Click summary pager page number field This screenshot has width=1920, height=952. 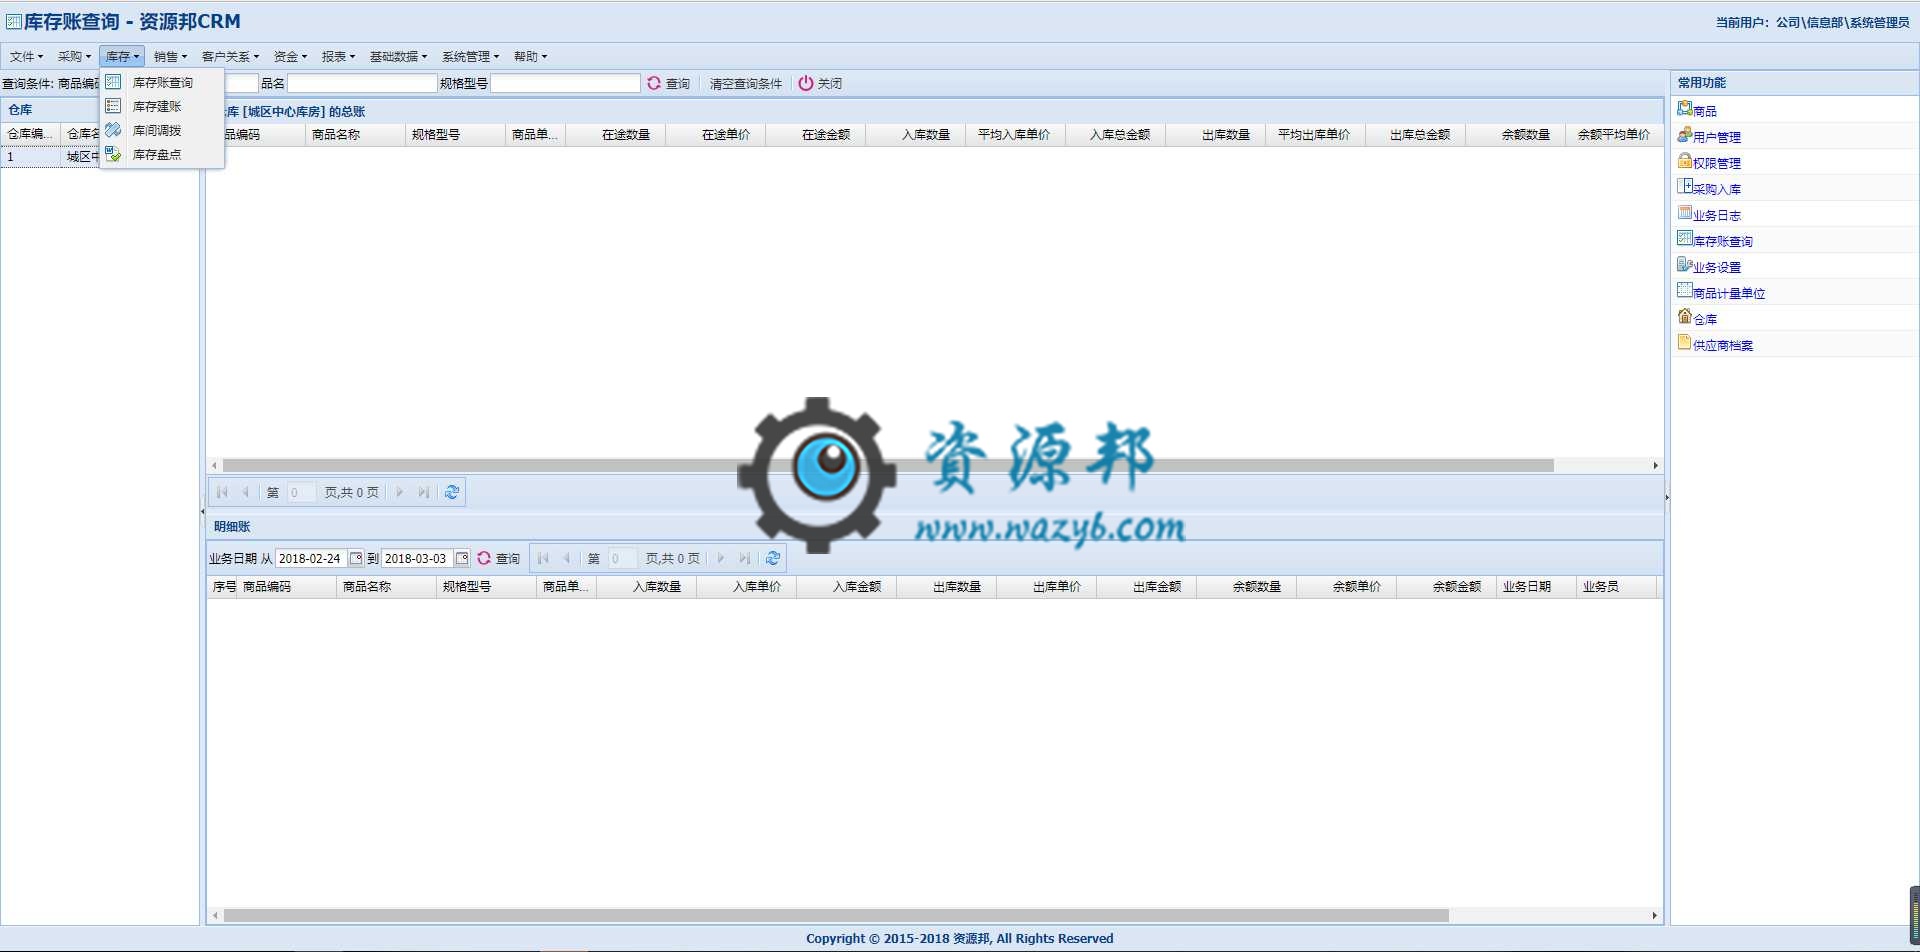click(x=301, y=492)
